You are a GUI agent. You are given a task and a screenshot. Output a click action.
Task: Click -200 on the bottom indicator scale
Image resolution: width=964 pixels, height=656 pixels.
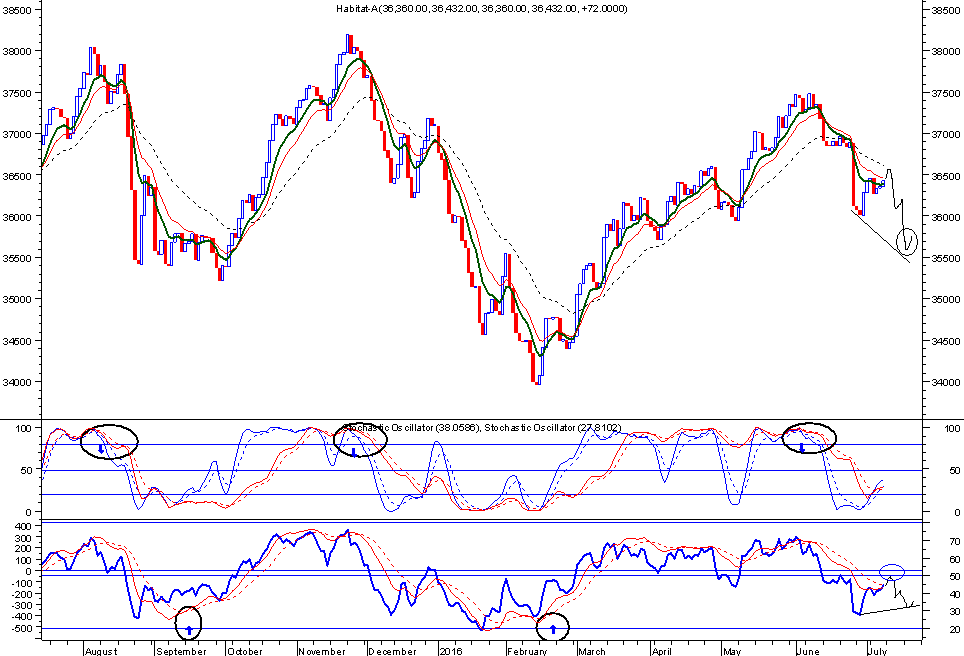[x=21, y=595]
